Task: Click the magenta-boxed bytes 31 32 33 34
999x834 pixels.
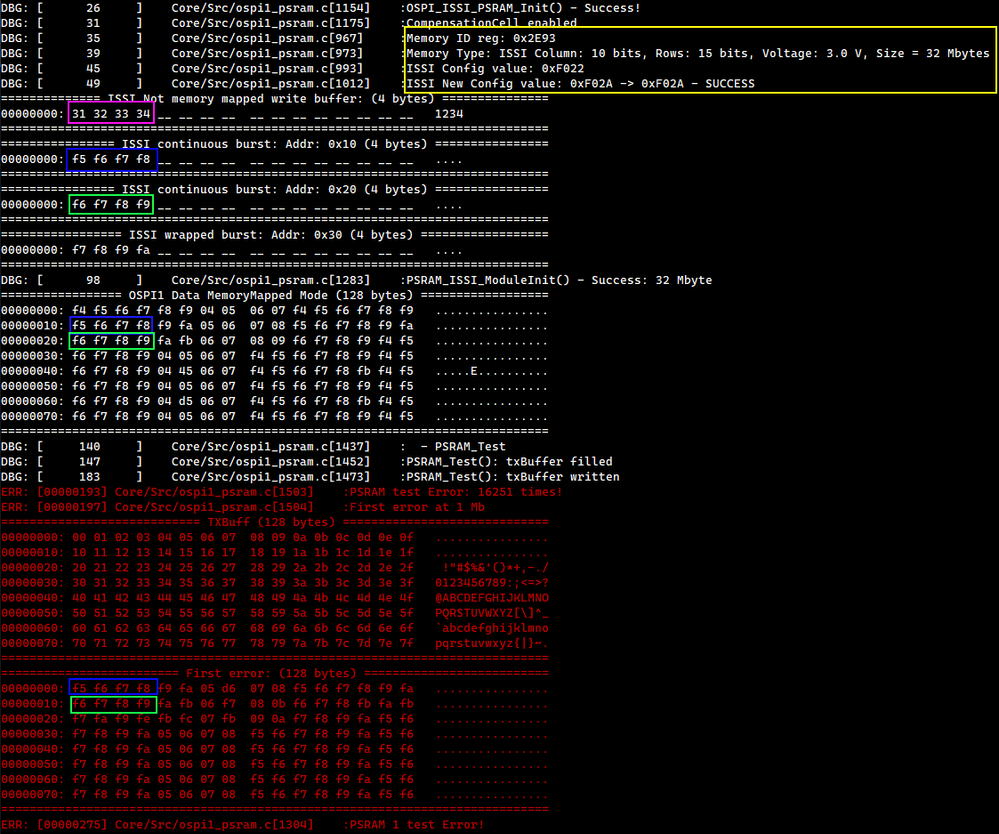Action: 111,113
